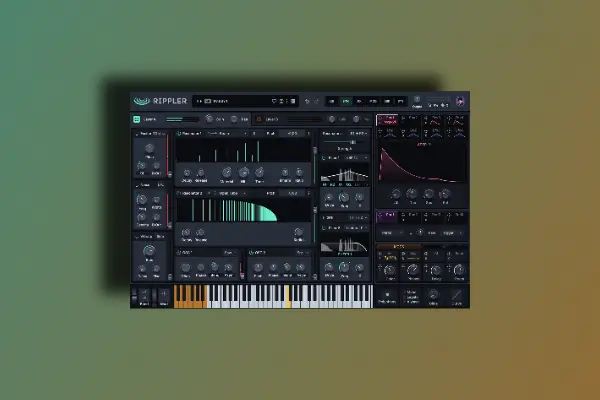600x400 pixels.
Task: Click the large knob in Mallet section
Action: point(149,148)
